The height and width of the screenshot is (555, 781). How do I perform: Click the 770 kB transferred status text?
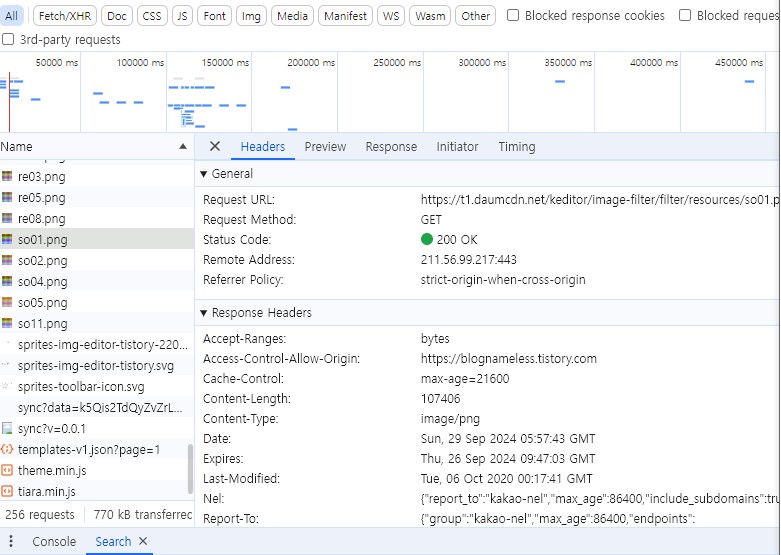pos(143,514)
